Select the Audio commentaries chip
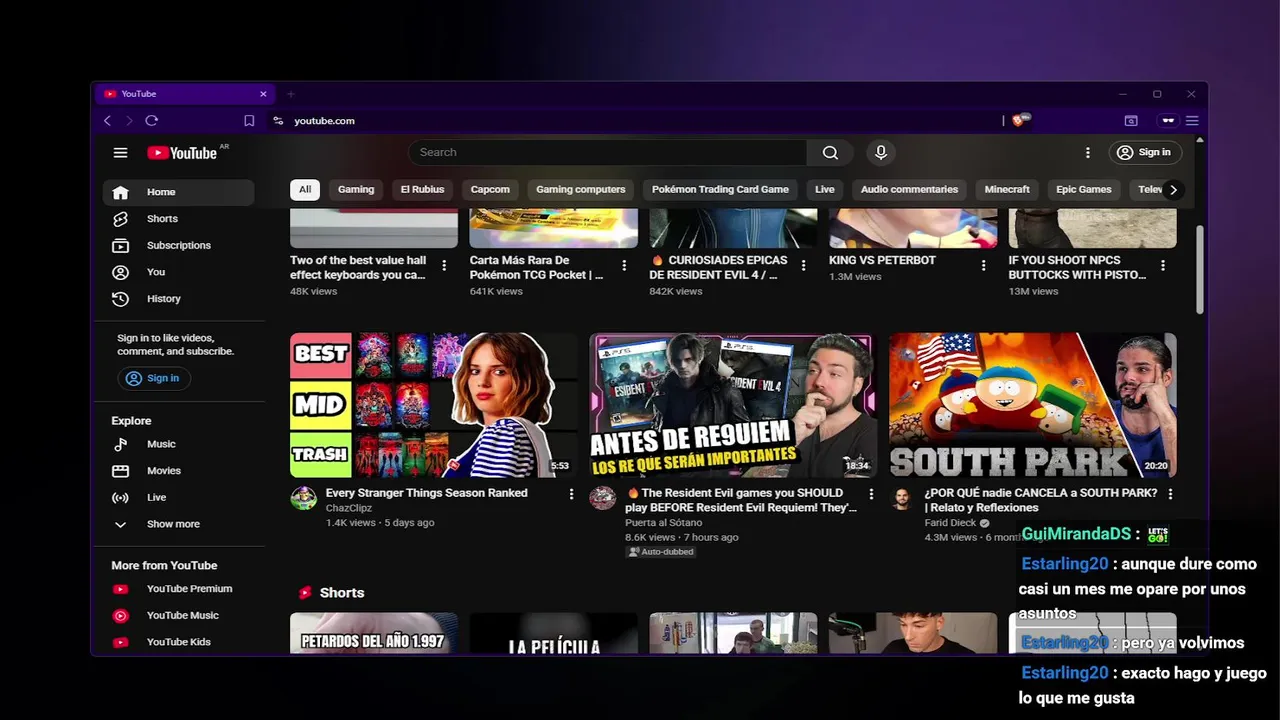The image size is (1280, 720). [909, 189]
